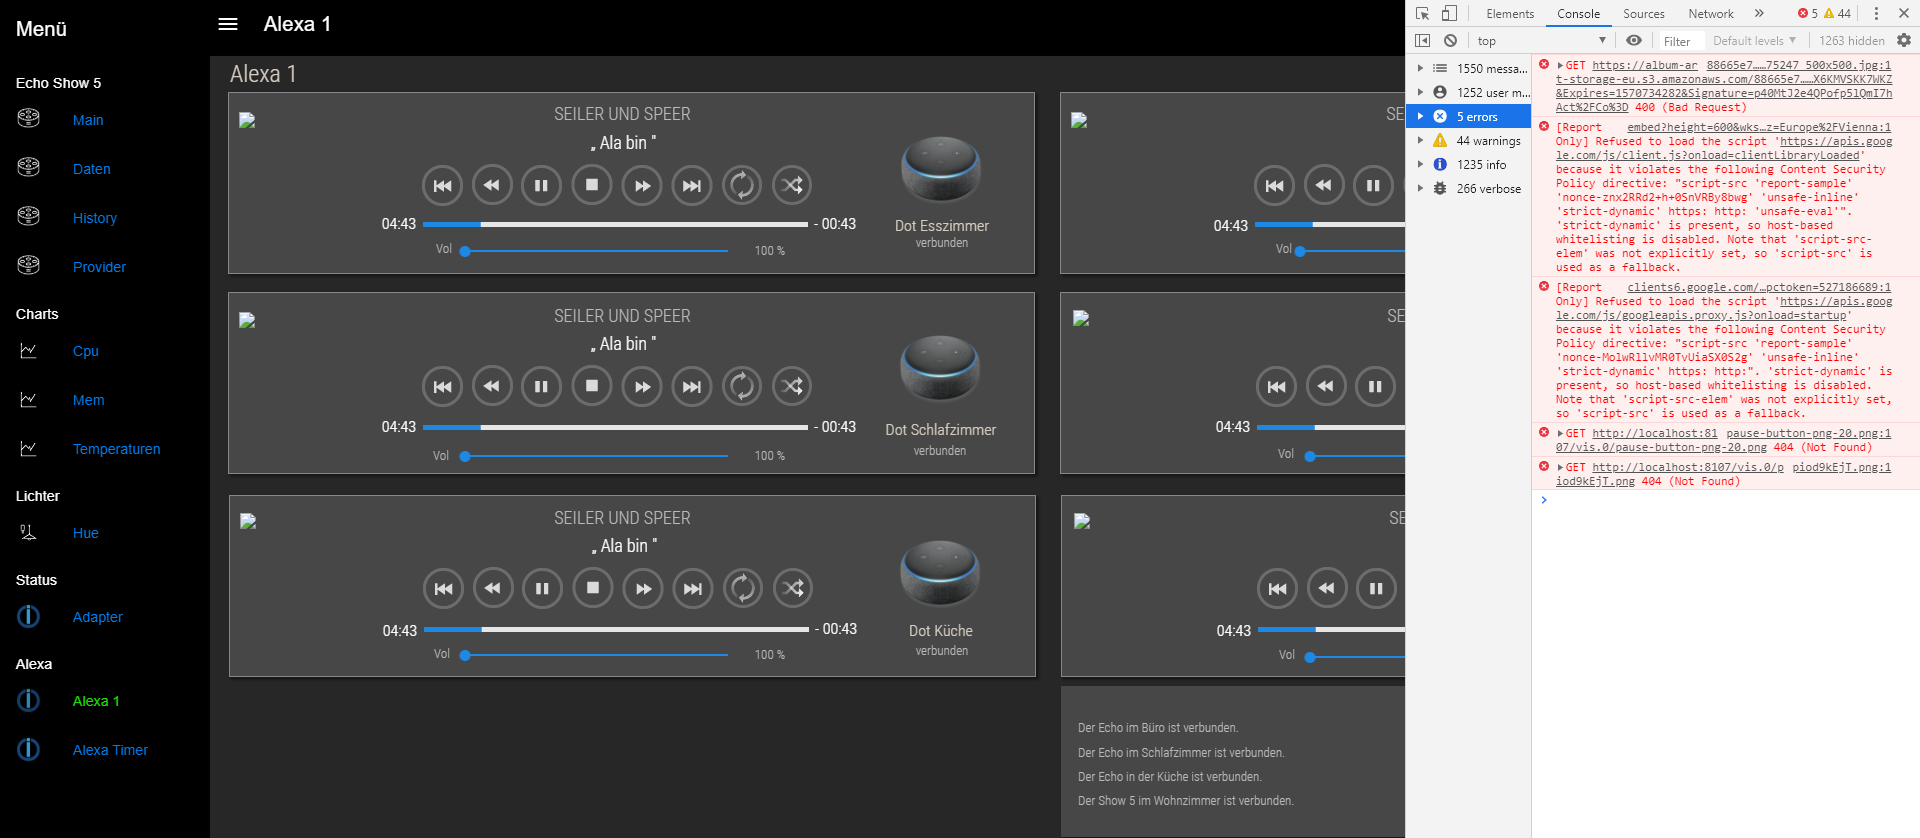Activate DevTools inspect element tool
This screenshot has width=1920, height=838.
point(1422,14)
